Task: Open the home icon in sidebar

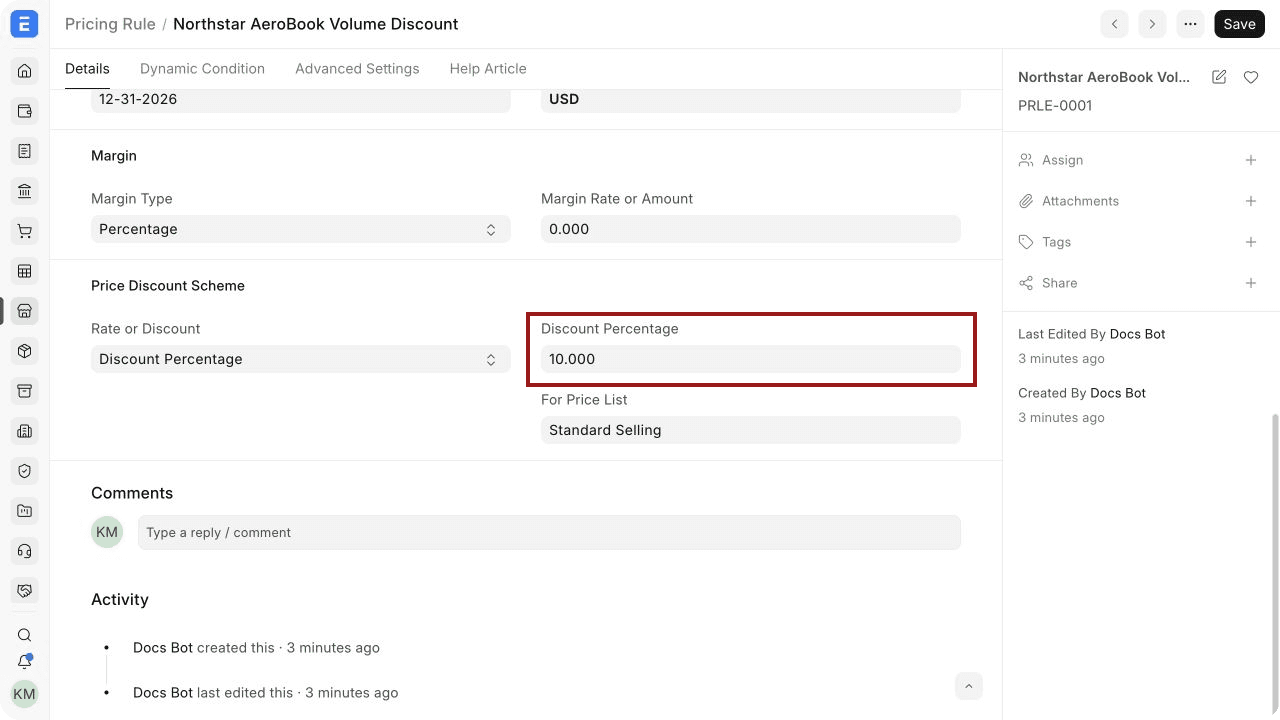Action: point(25,71)
